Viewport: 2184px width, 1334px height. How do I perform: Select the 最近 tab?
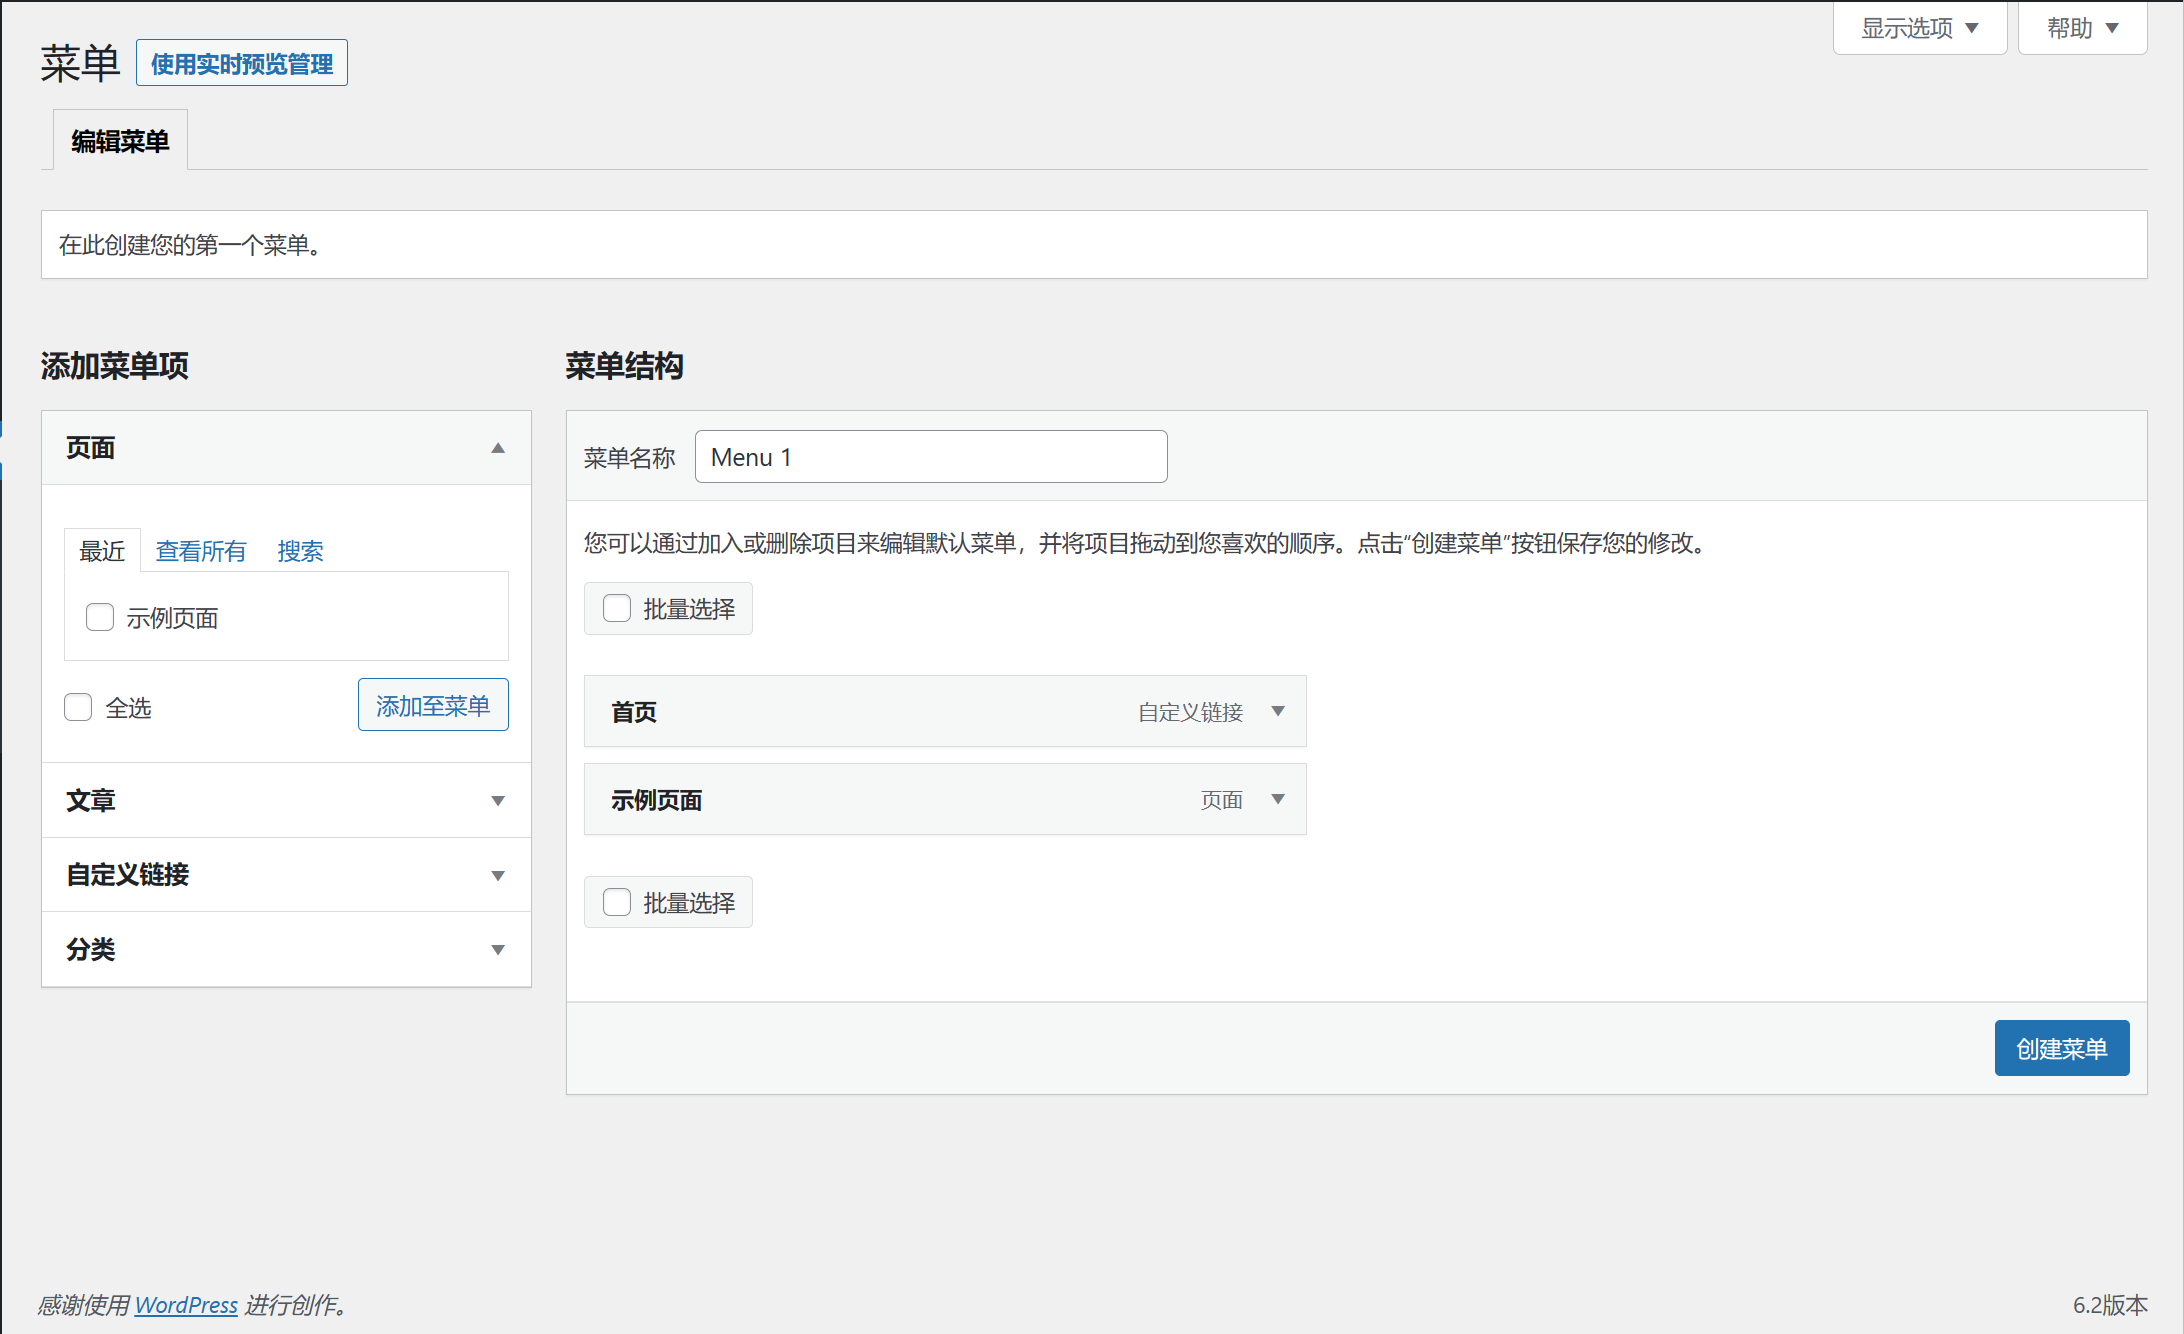pyautogui.click(x=102, y=551)
